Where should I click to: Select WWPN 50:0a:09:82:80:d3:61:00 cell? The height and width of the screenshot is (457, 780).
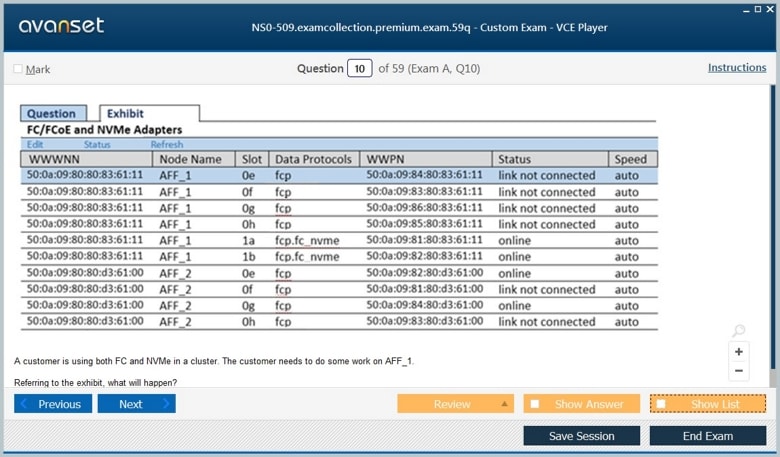424,273
